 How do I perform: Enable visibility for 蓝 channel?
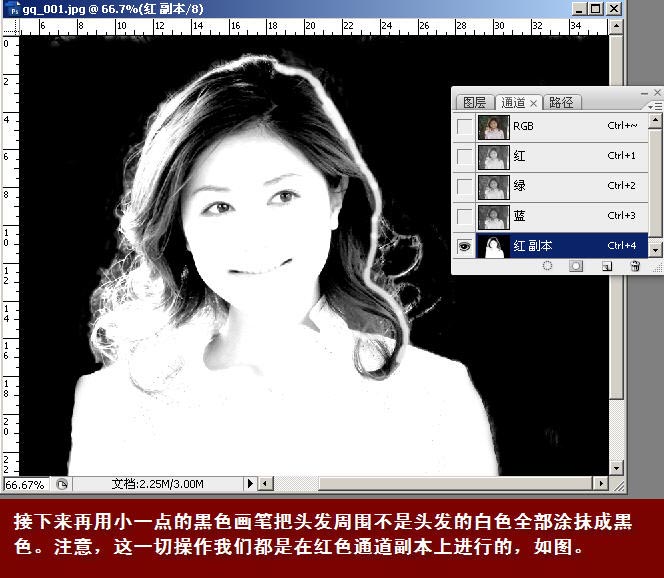point(464,216)
